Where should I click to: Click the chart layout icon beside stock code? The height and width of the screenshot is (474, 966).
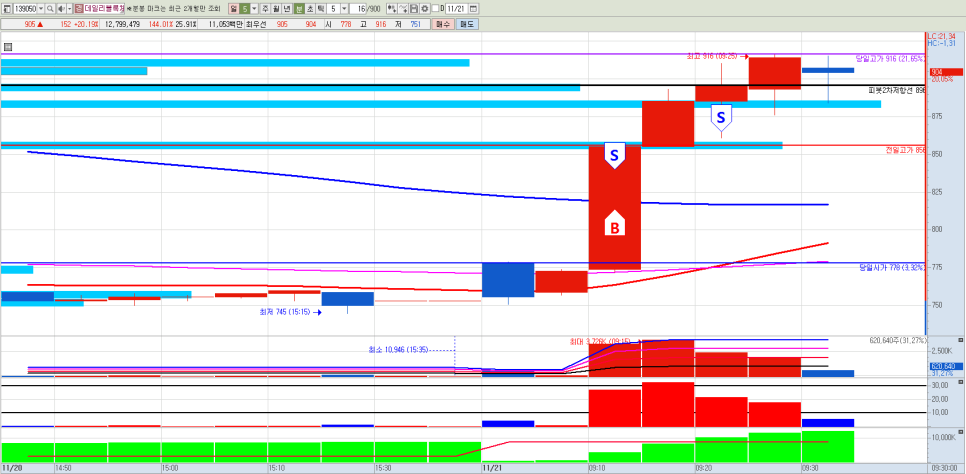coord(7,9)
